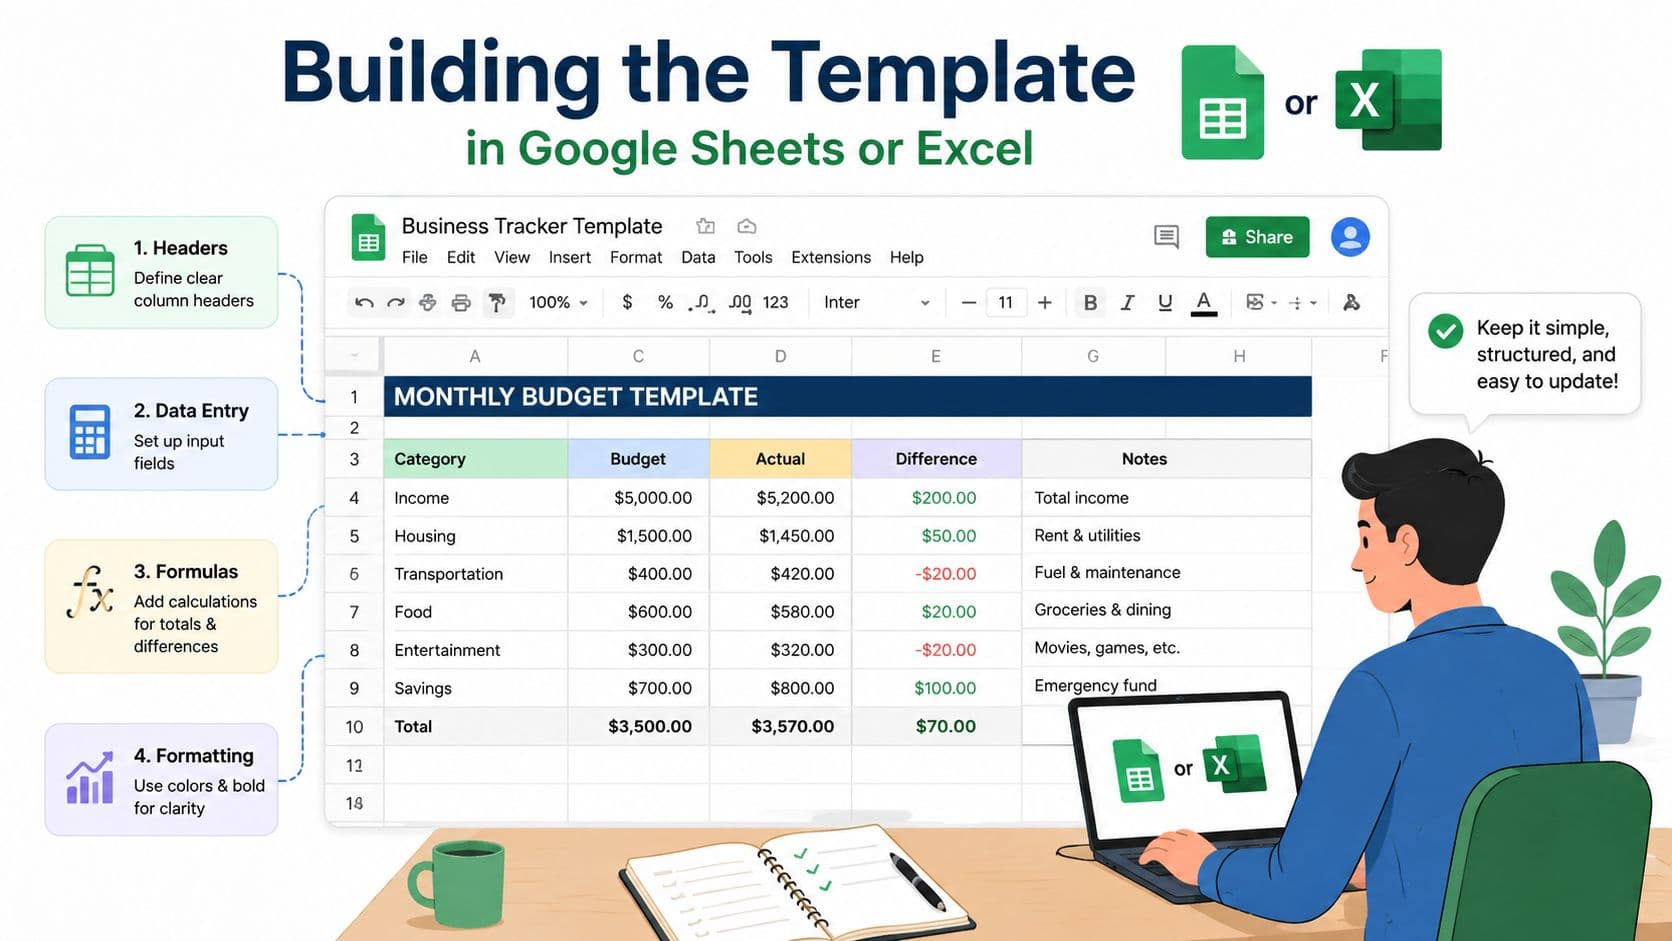Decrease font size minus button
This screenshot has height=941, width=1672.
(968, 302)
